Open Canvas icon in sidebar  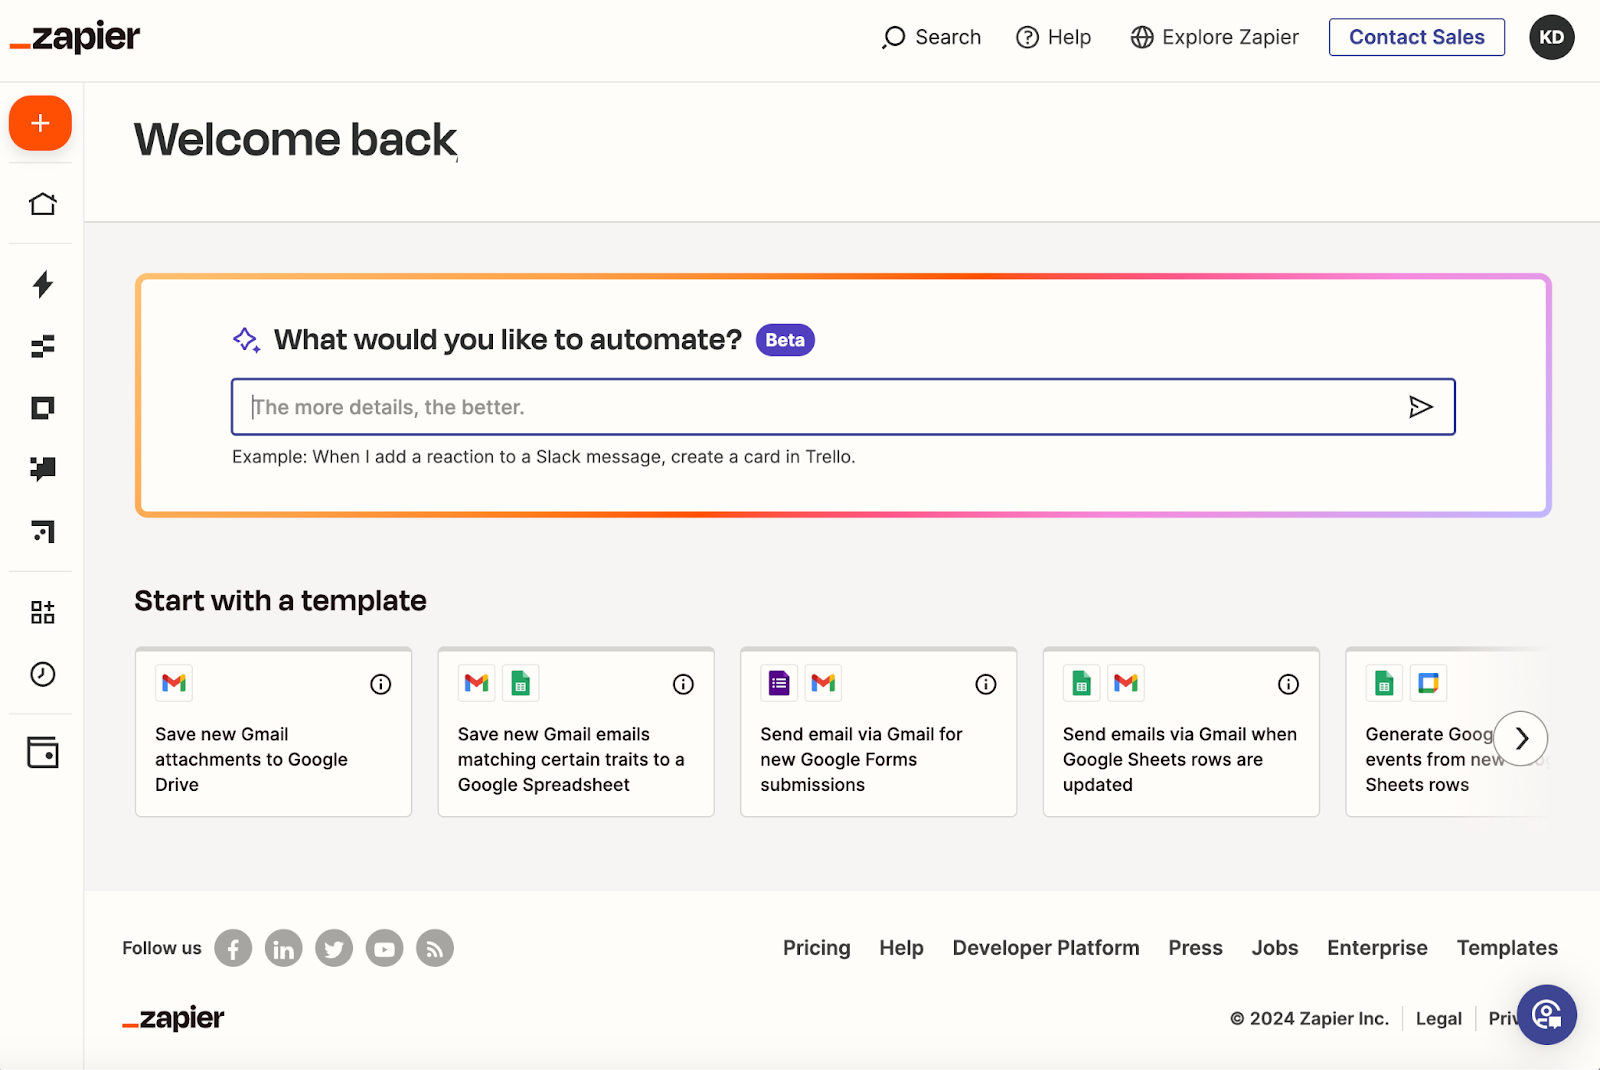click(42, 531)
